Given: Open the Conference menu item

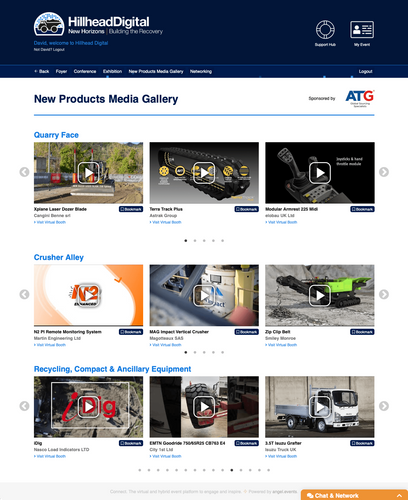Looking at the screenshot, I should pos(85,71).
